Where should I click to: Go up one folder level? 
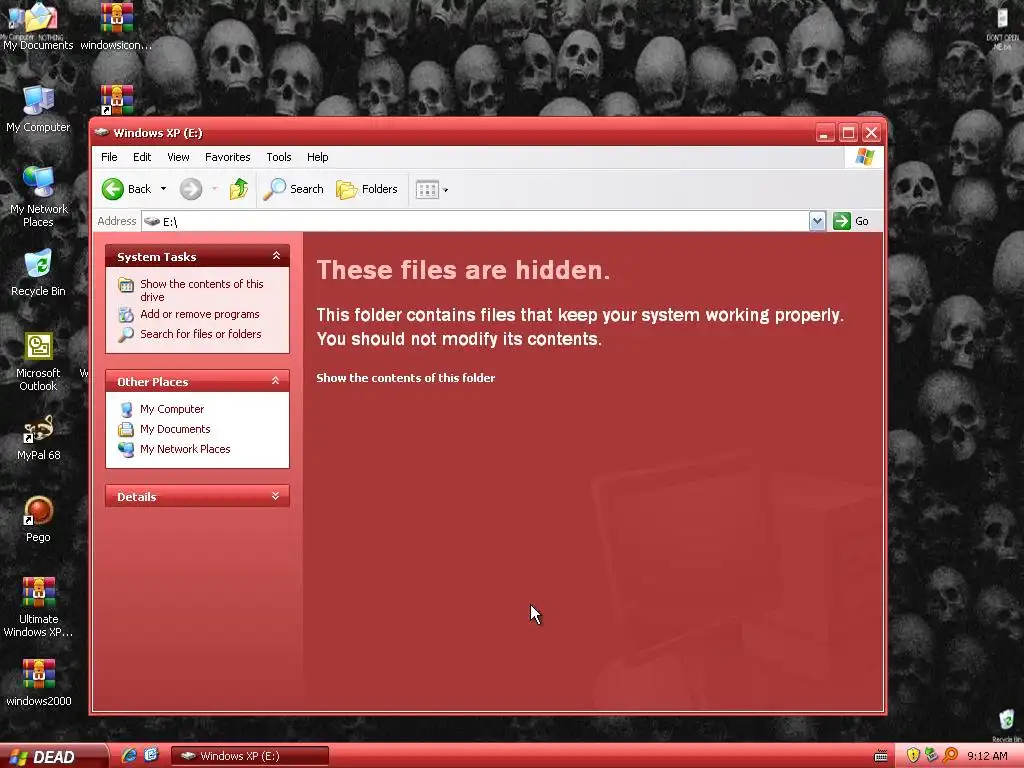[x=239, y=189]
